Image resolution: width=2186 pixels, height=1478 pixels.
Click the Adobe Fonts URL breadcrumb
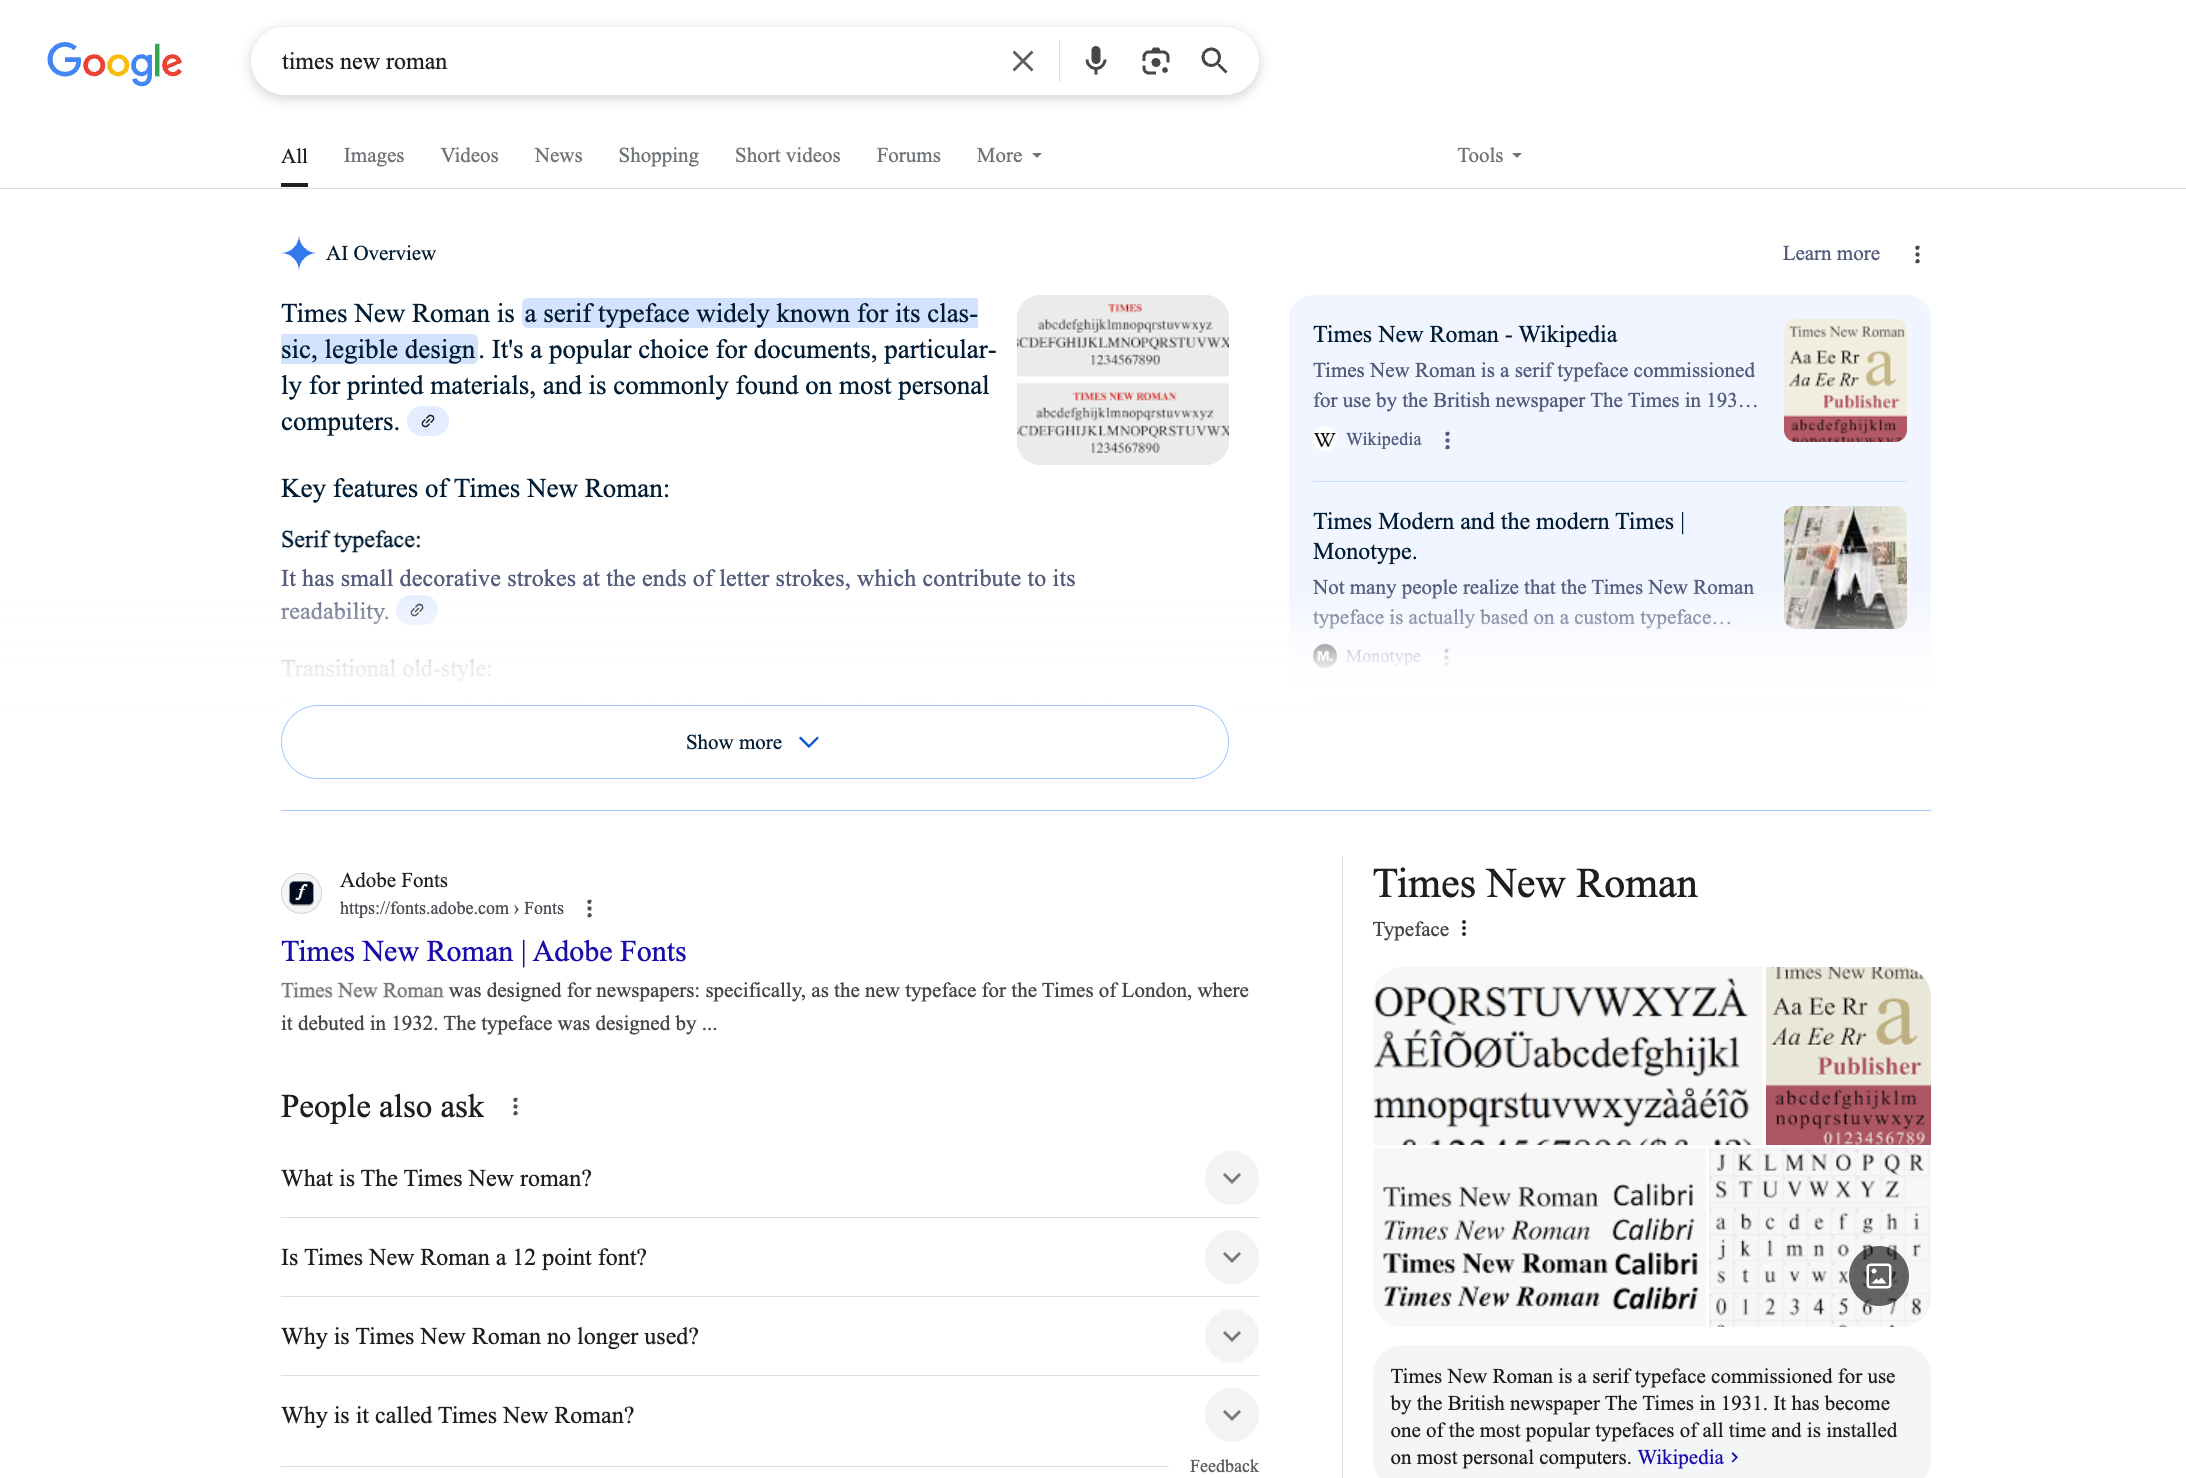click(452, 908)
